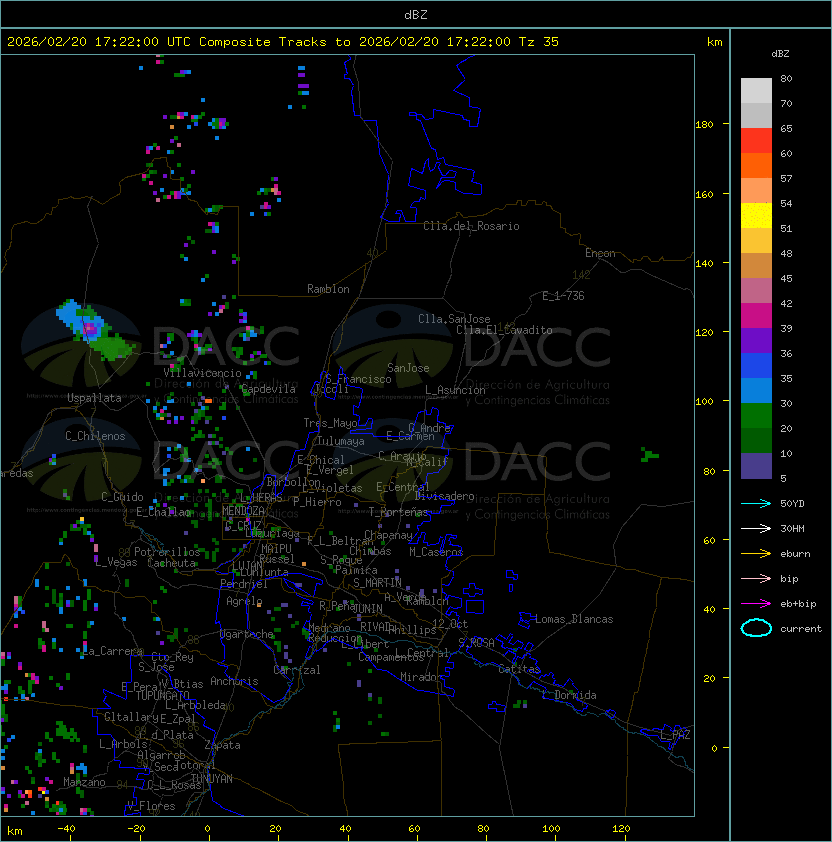Screen dimensions: 832x842
Task: Select the V_Flores map label
Action: [x=151, y=806]
